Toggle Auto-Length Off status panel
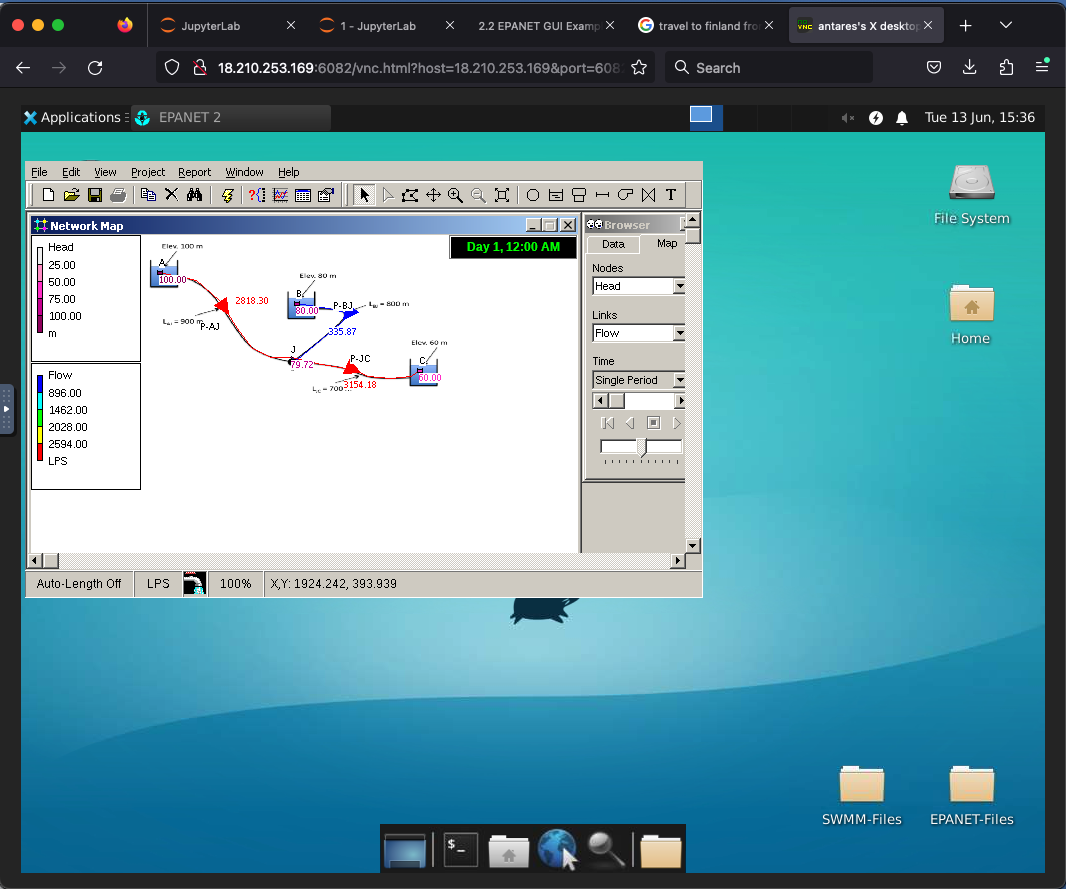The width and height of the screenshot is (1066, 889). [x=79, y=584]
